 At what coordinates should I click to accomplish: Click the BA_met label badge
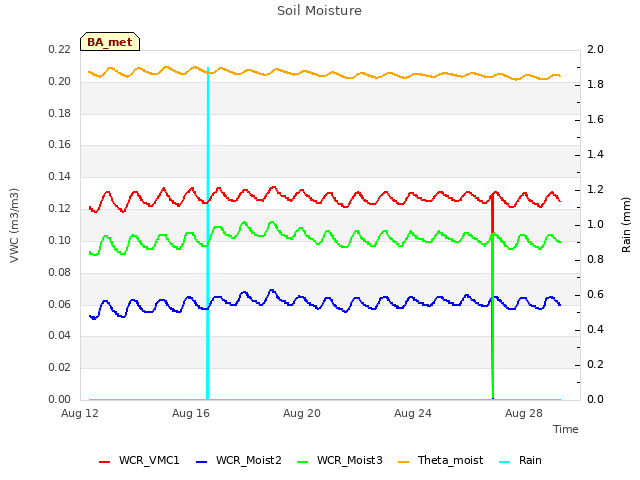tap(110, 42)
